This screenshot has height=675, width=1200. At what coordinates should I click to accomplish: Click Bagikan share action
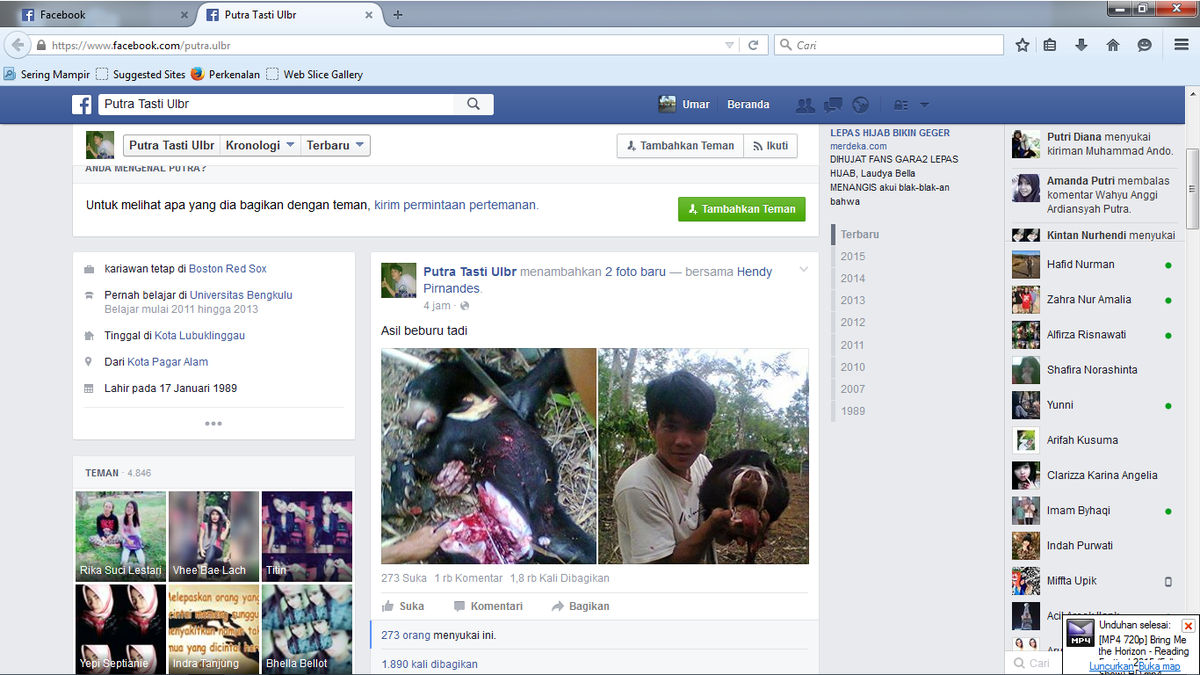580,606
